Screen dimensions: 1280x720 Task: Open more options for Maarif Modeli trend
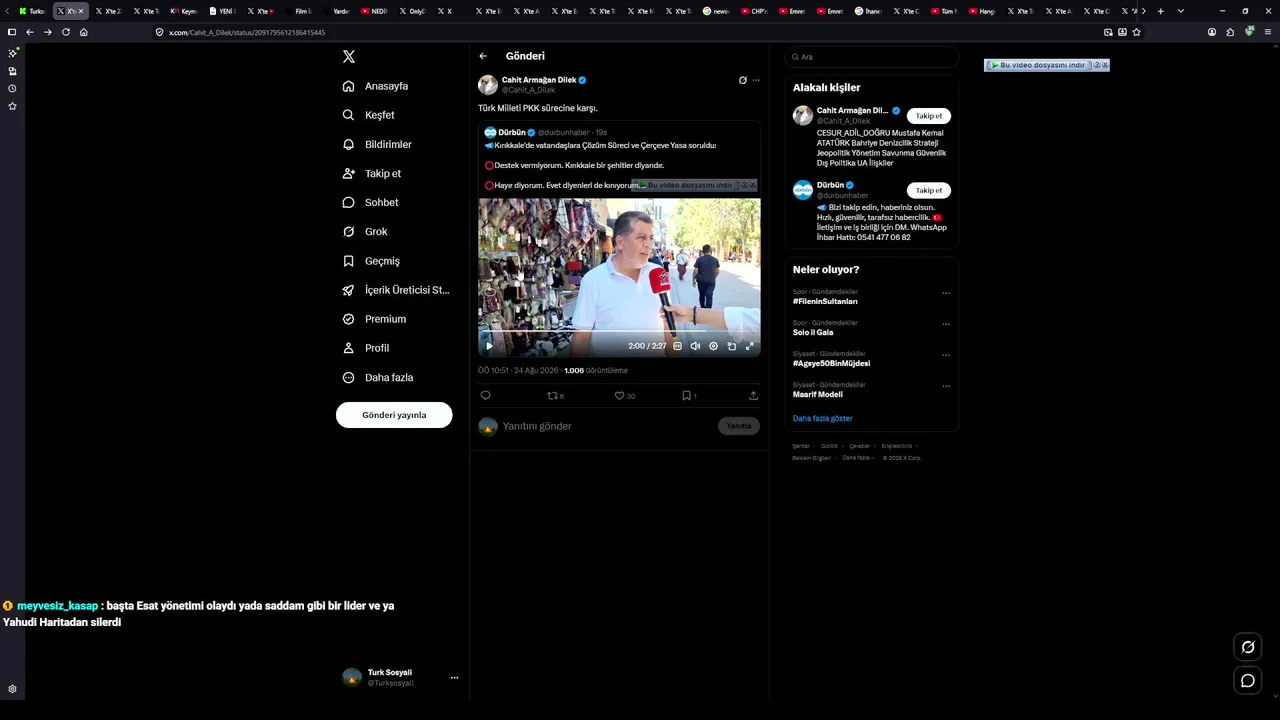(946, 386)
